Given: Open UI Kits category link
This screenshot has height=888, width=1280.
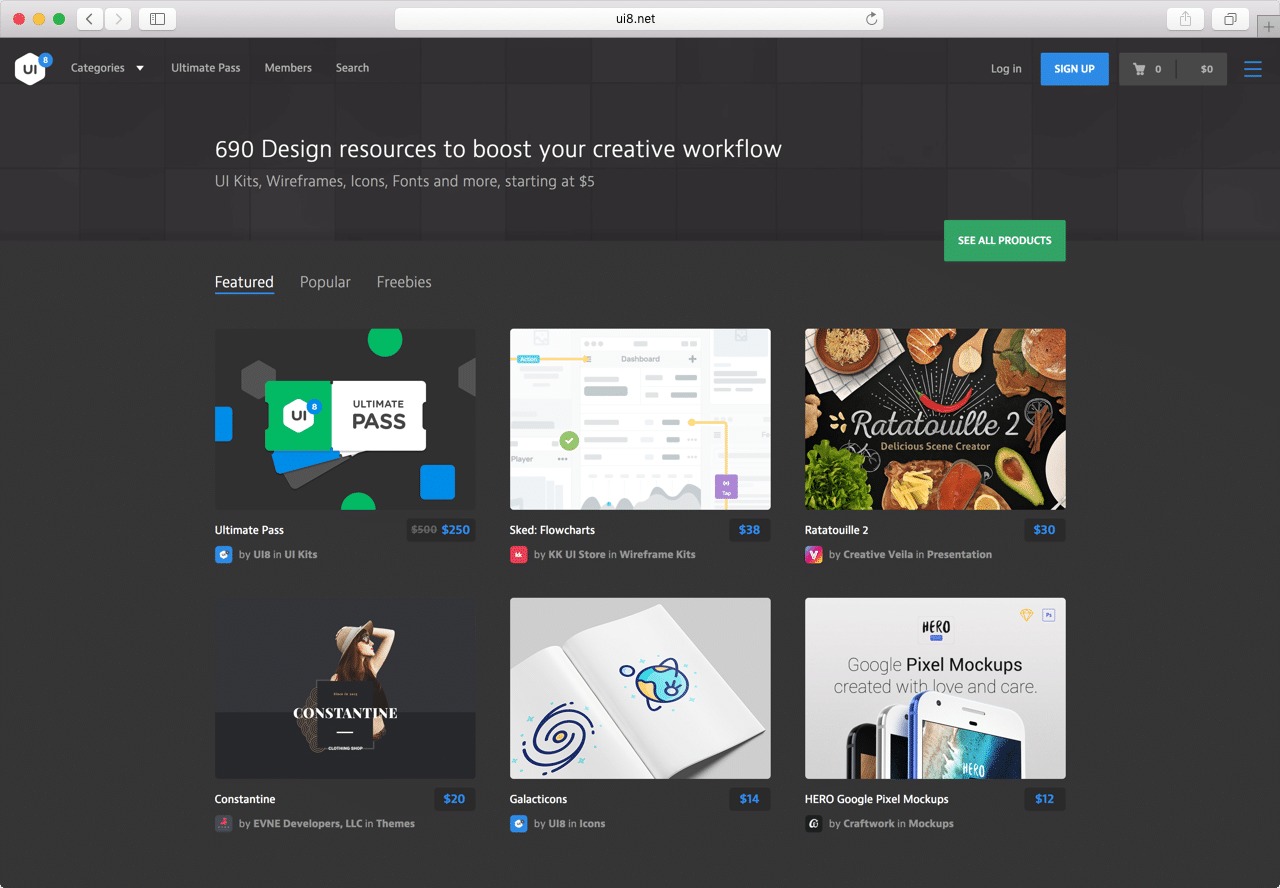Looking at the screenshot, I should (x=301, y=554).
